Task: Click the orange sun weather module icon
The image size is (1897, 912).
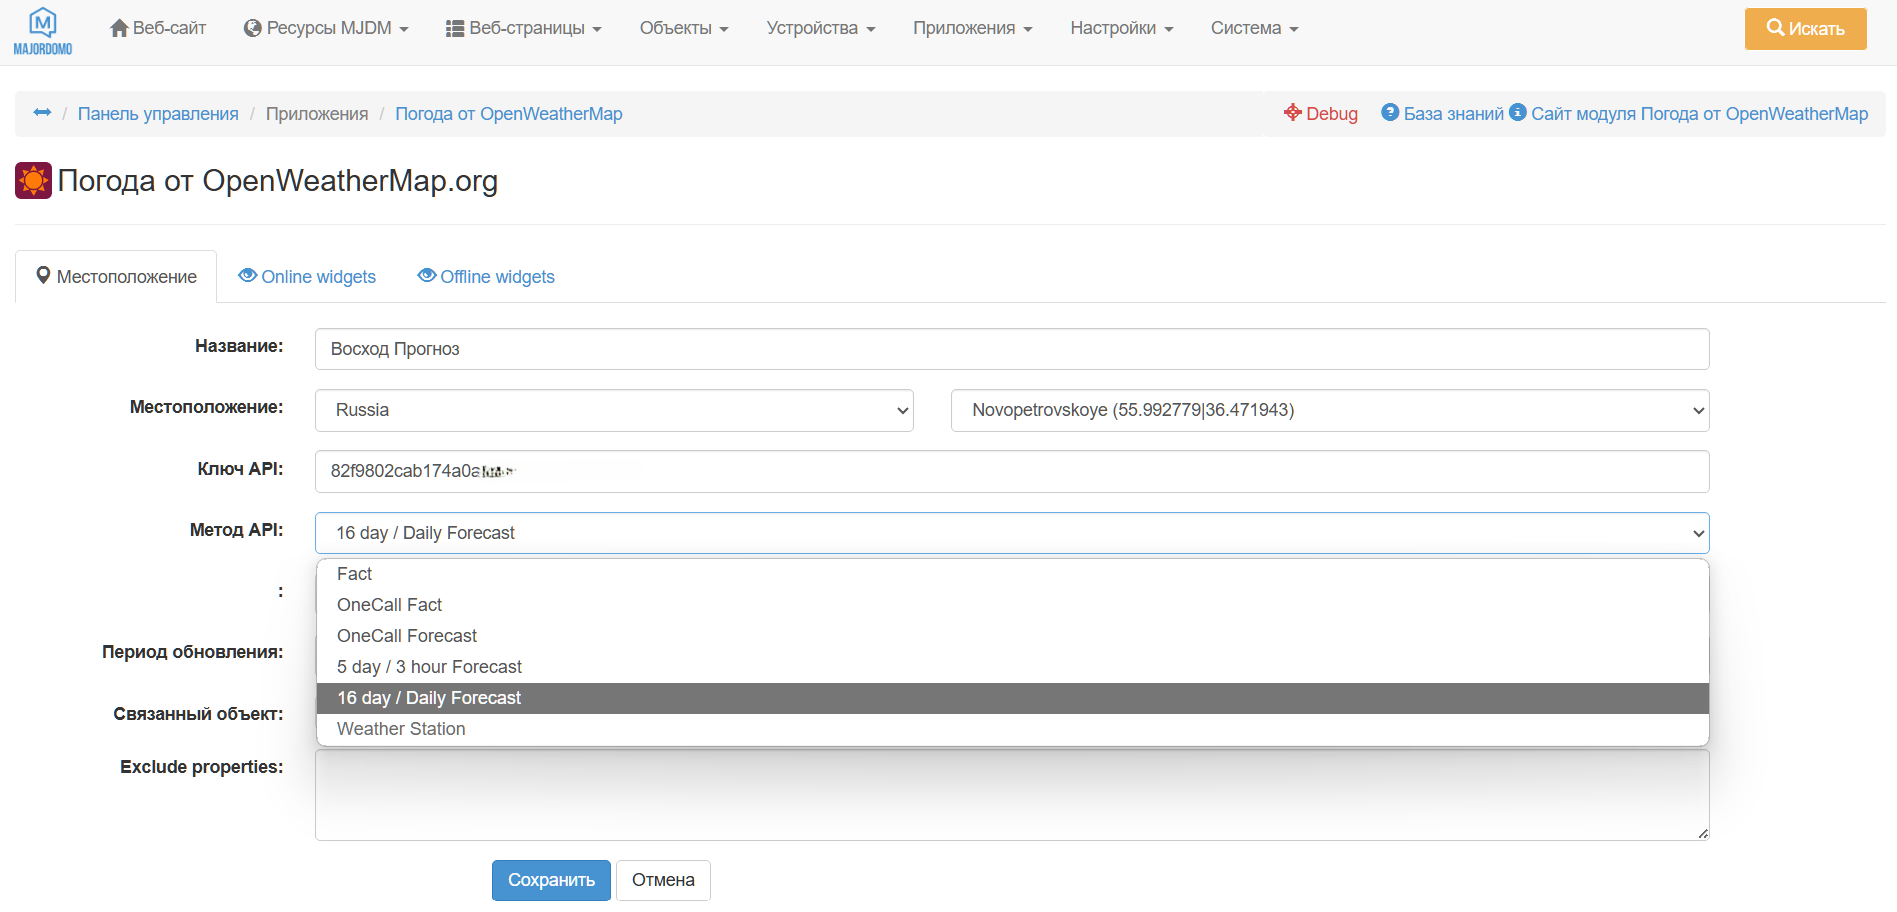Action: click(33, 181)
